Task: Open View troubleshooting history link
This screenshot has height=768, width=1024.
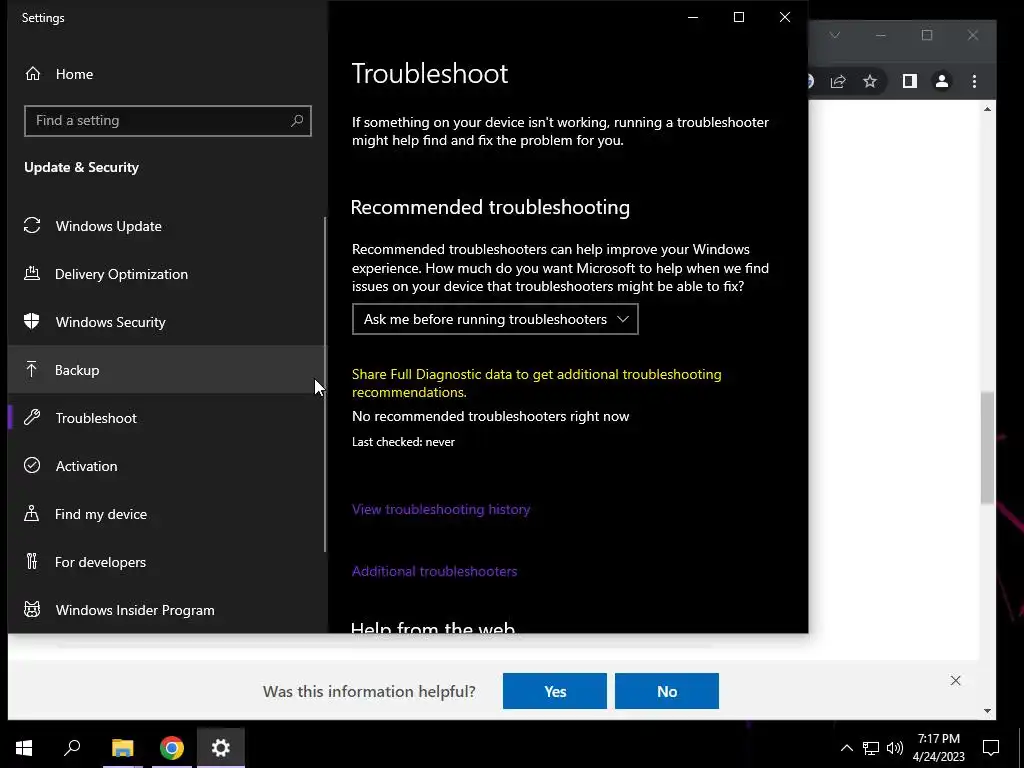Action: coord(441,509)
